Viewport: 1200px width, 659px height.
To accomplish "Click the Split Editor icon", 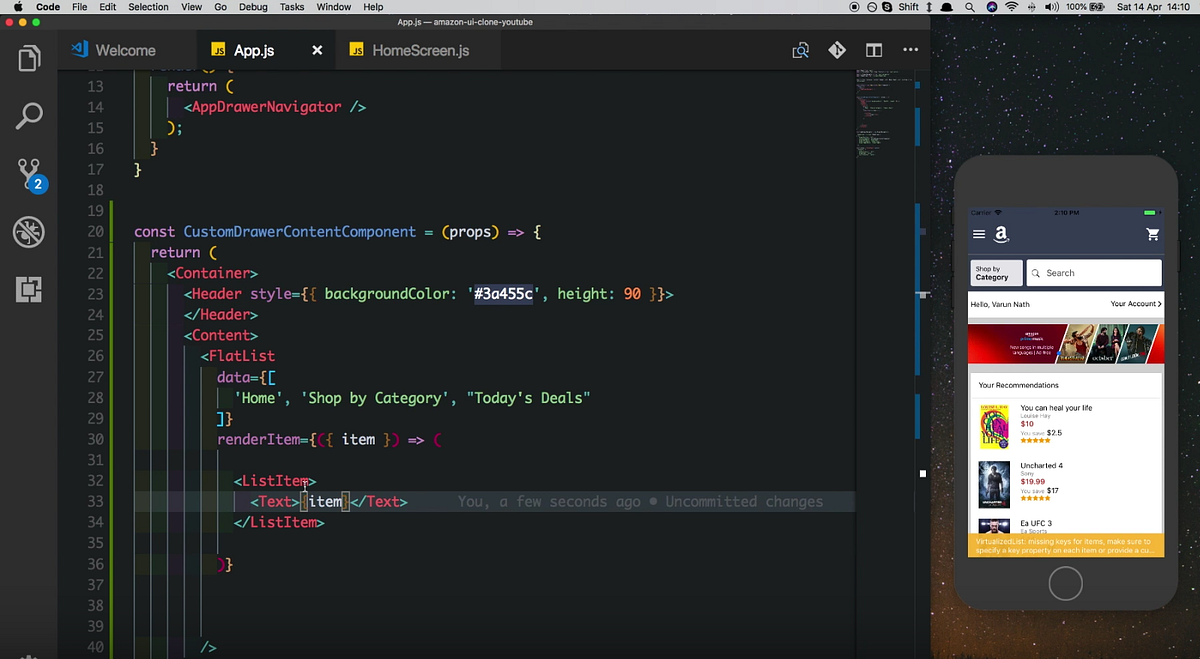I will [x=873, y=49].
